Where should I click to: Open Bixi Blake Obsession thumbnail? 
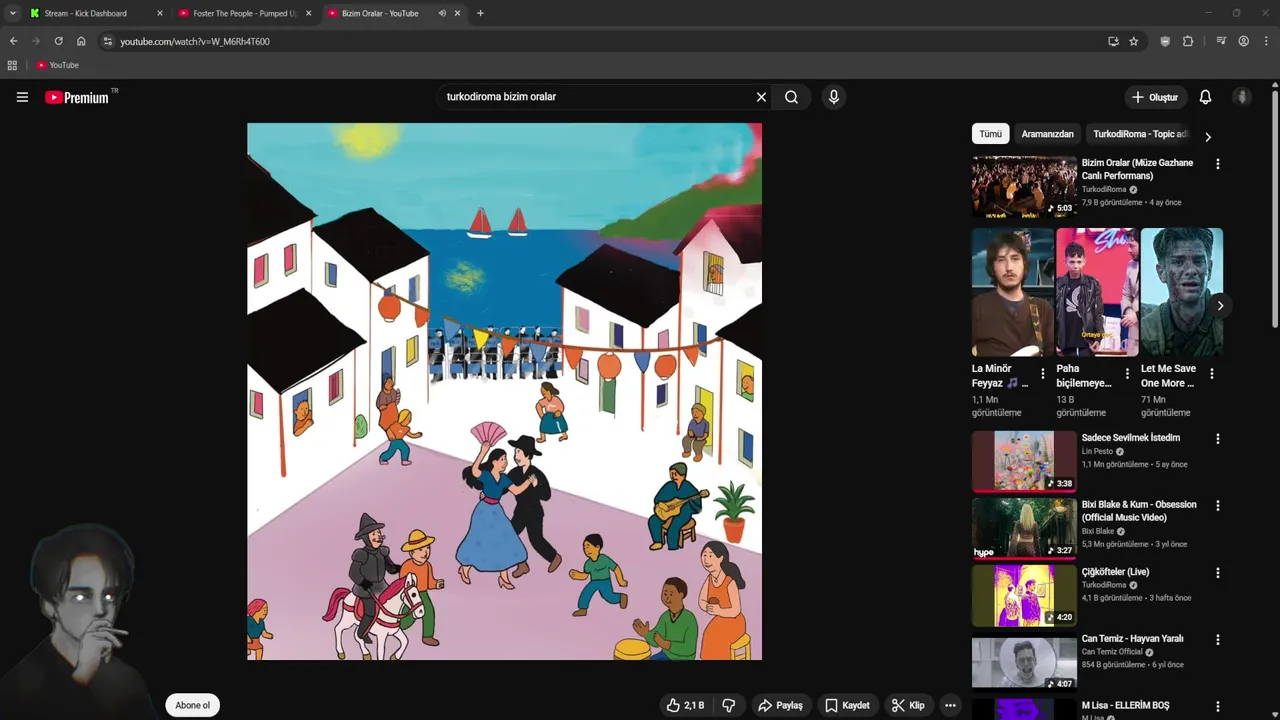(1024, 528)
